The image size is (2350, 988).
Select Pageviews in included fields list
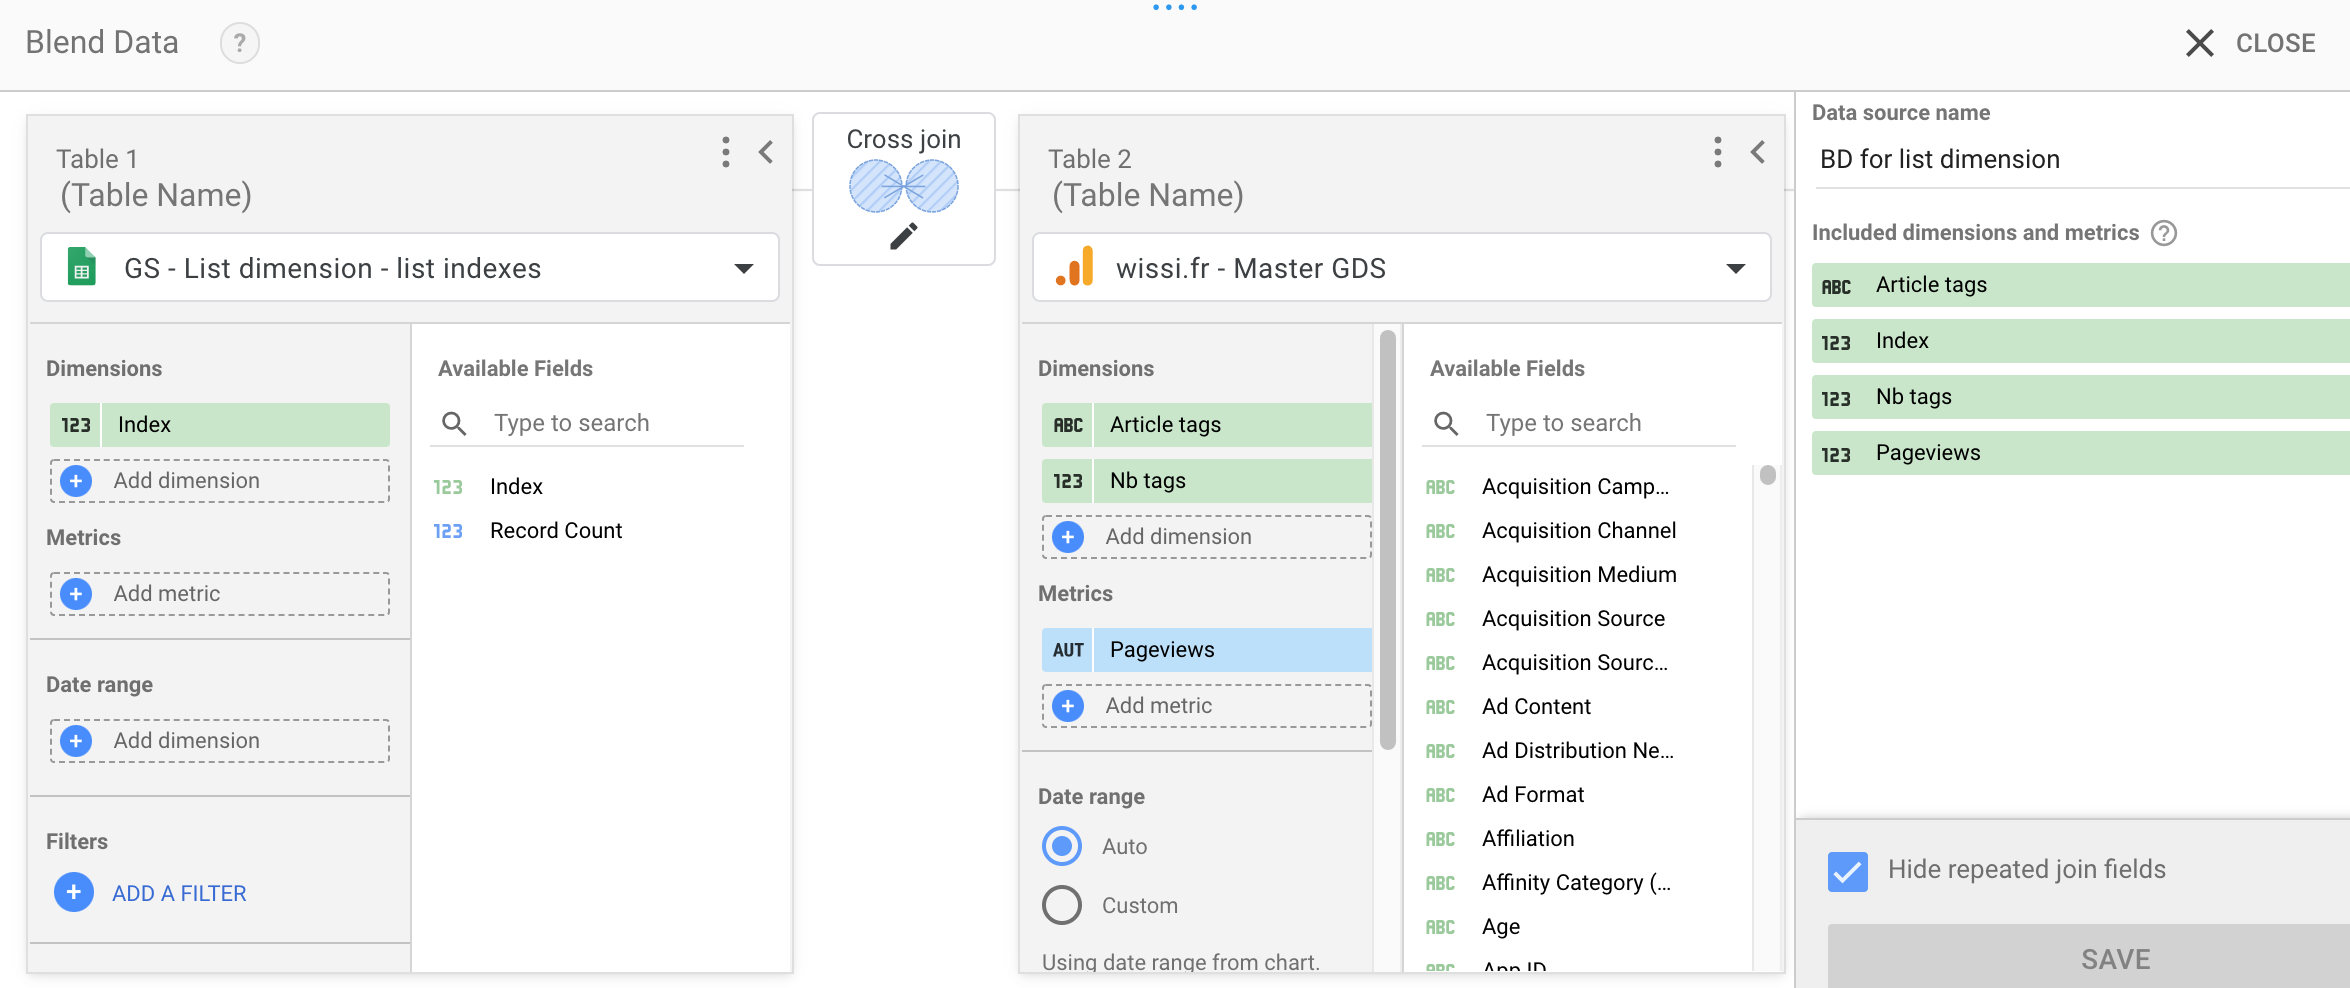pyautogui.click(x=2080, y=453)
